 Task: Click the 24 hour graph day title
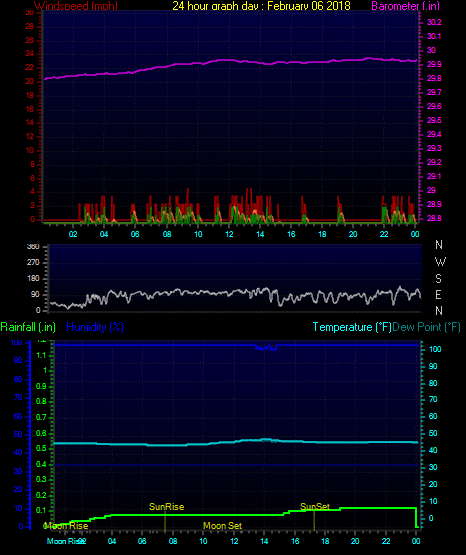click(x=261, y=6)
